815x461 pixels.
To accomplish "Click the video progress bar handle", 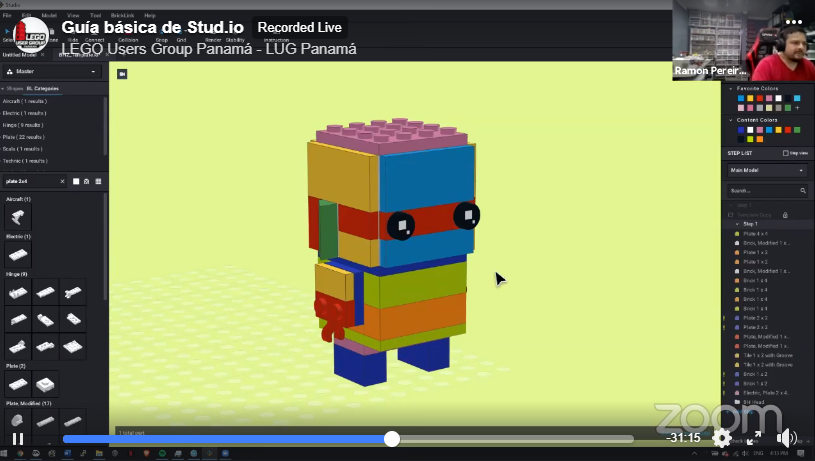I will point(392,439).
